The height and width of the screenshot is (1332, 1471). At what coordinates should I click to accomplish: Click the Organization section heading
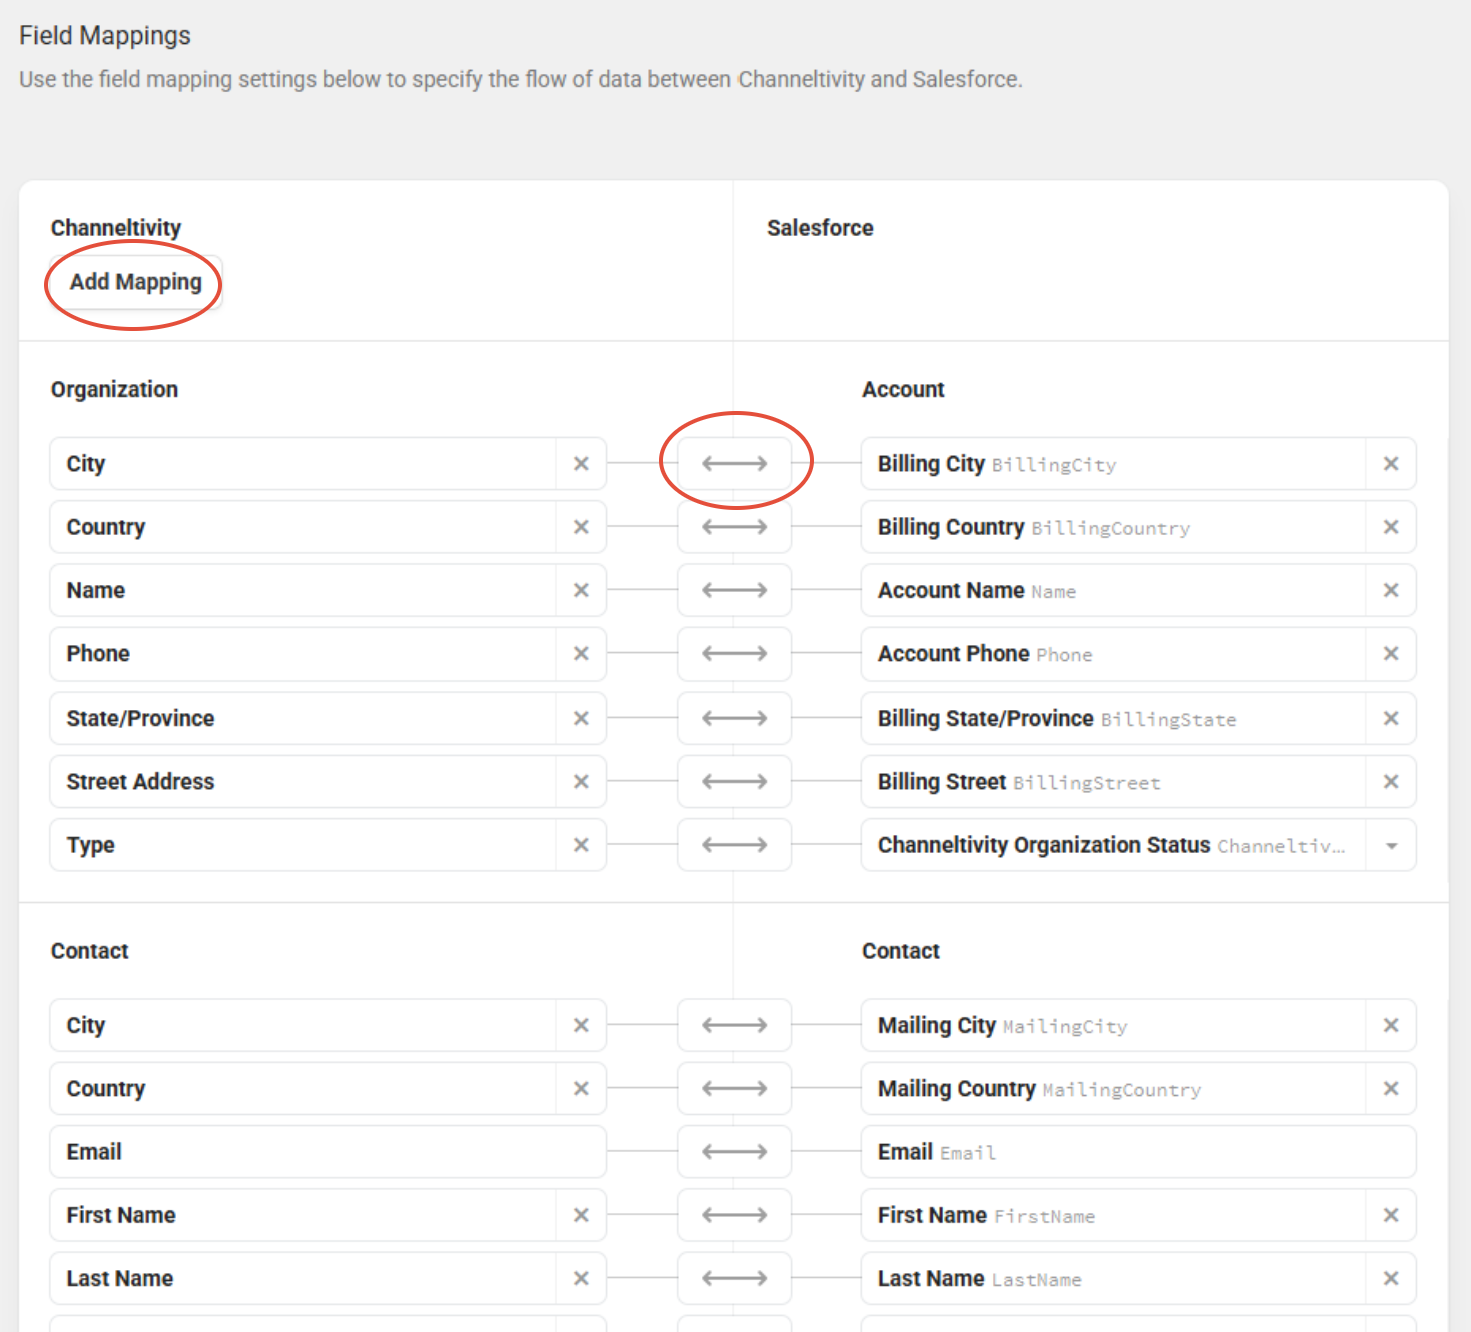(114, 390)
